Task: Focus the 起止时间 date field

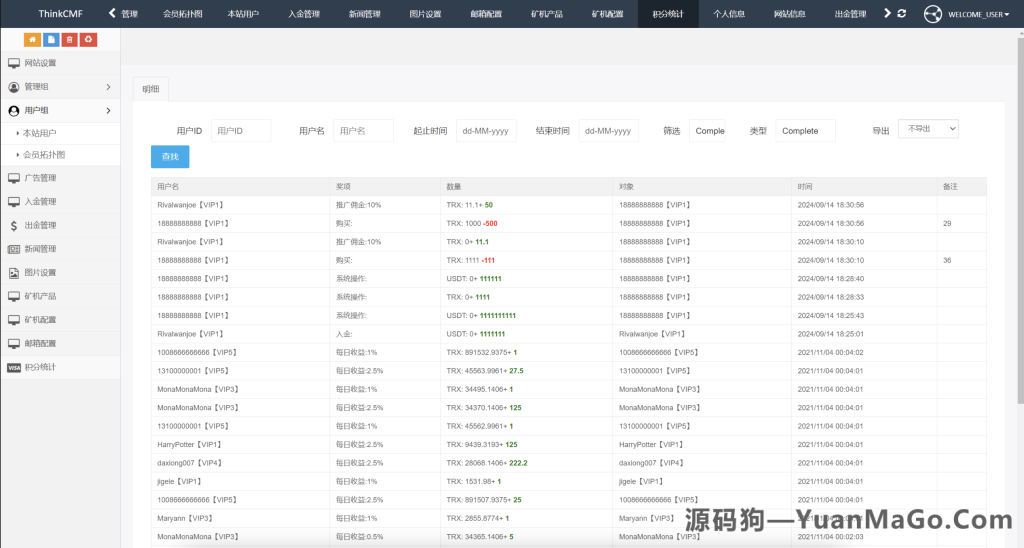Action: pos(486,131)
